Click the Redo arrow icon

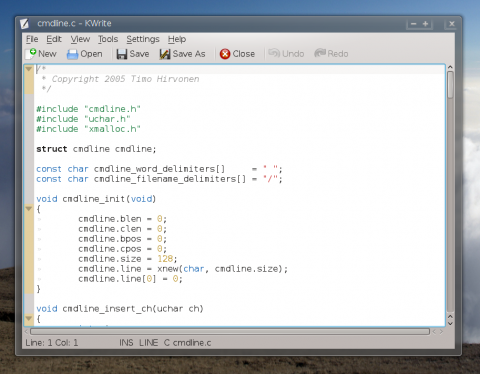320,53
